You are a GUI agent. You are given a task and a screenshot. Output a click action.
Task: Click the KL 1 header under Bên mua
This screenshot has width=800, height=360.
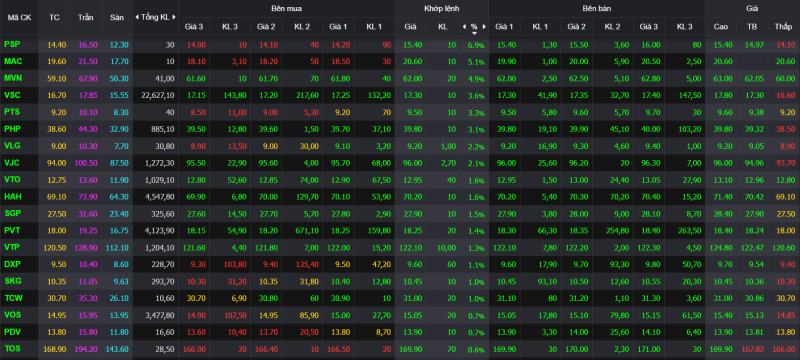(374, 27)
